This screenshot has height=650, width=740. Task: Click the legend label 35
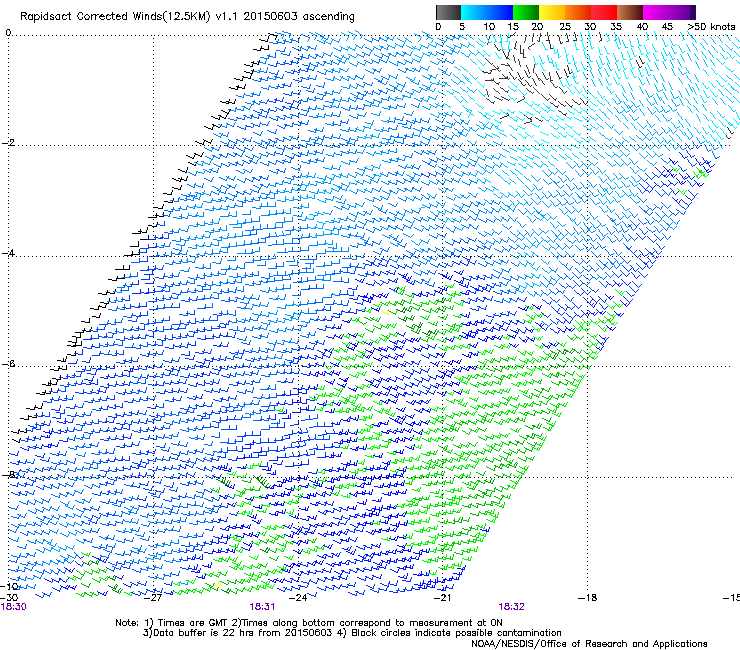coord(615,27)
